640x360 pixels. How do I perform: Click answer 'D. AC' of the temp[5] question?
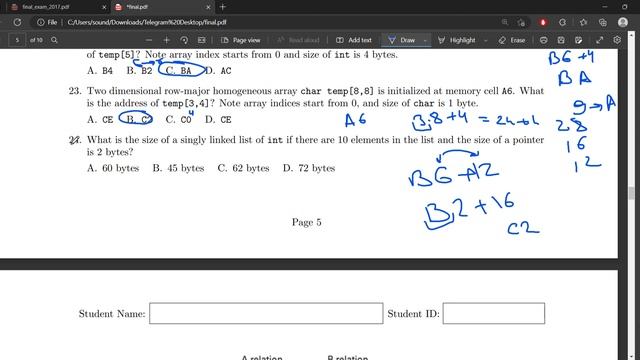pos(218,71)
